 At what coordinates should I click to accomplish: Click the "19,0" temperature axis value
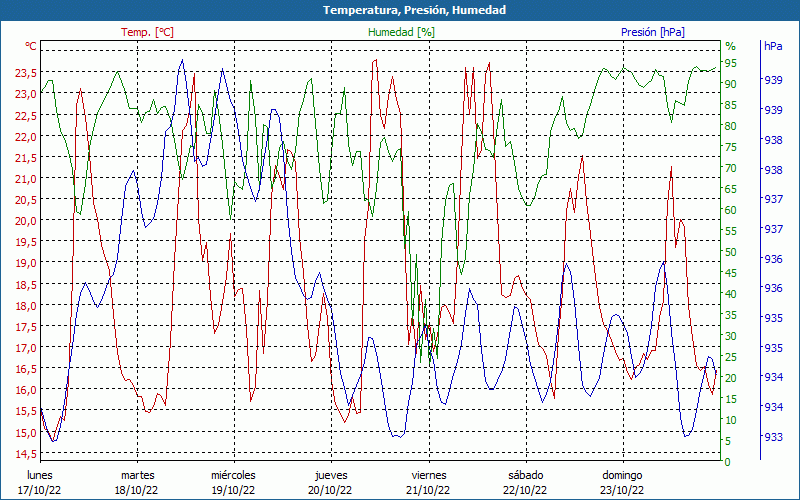tap(26, 263)
